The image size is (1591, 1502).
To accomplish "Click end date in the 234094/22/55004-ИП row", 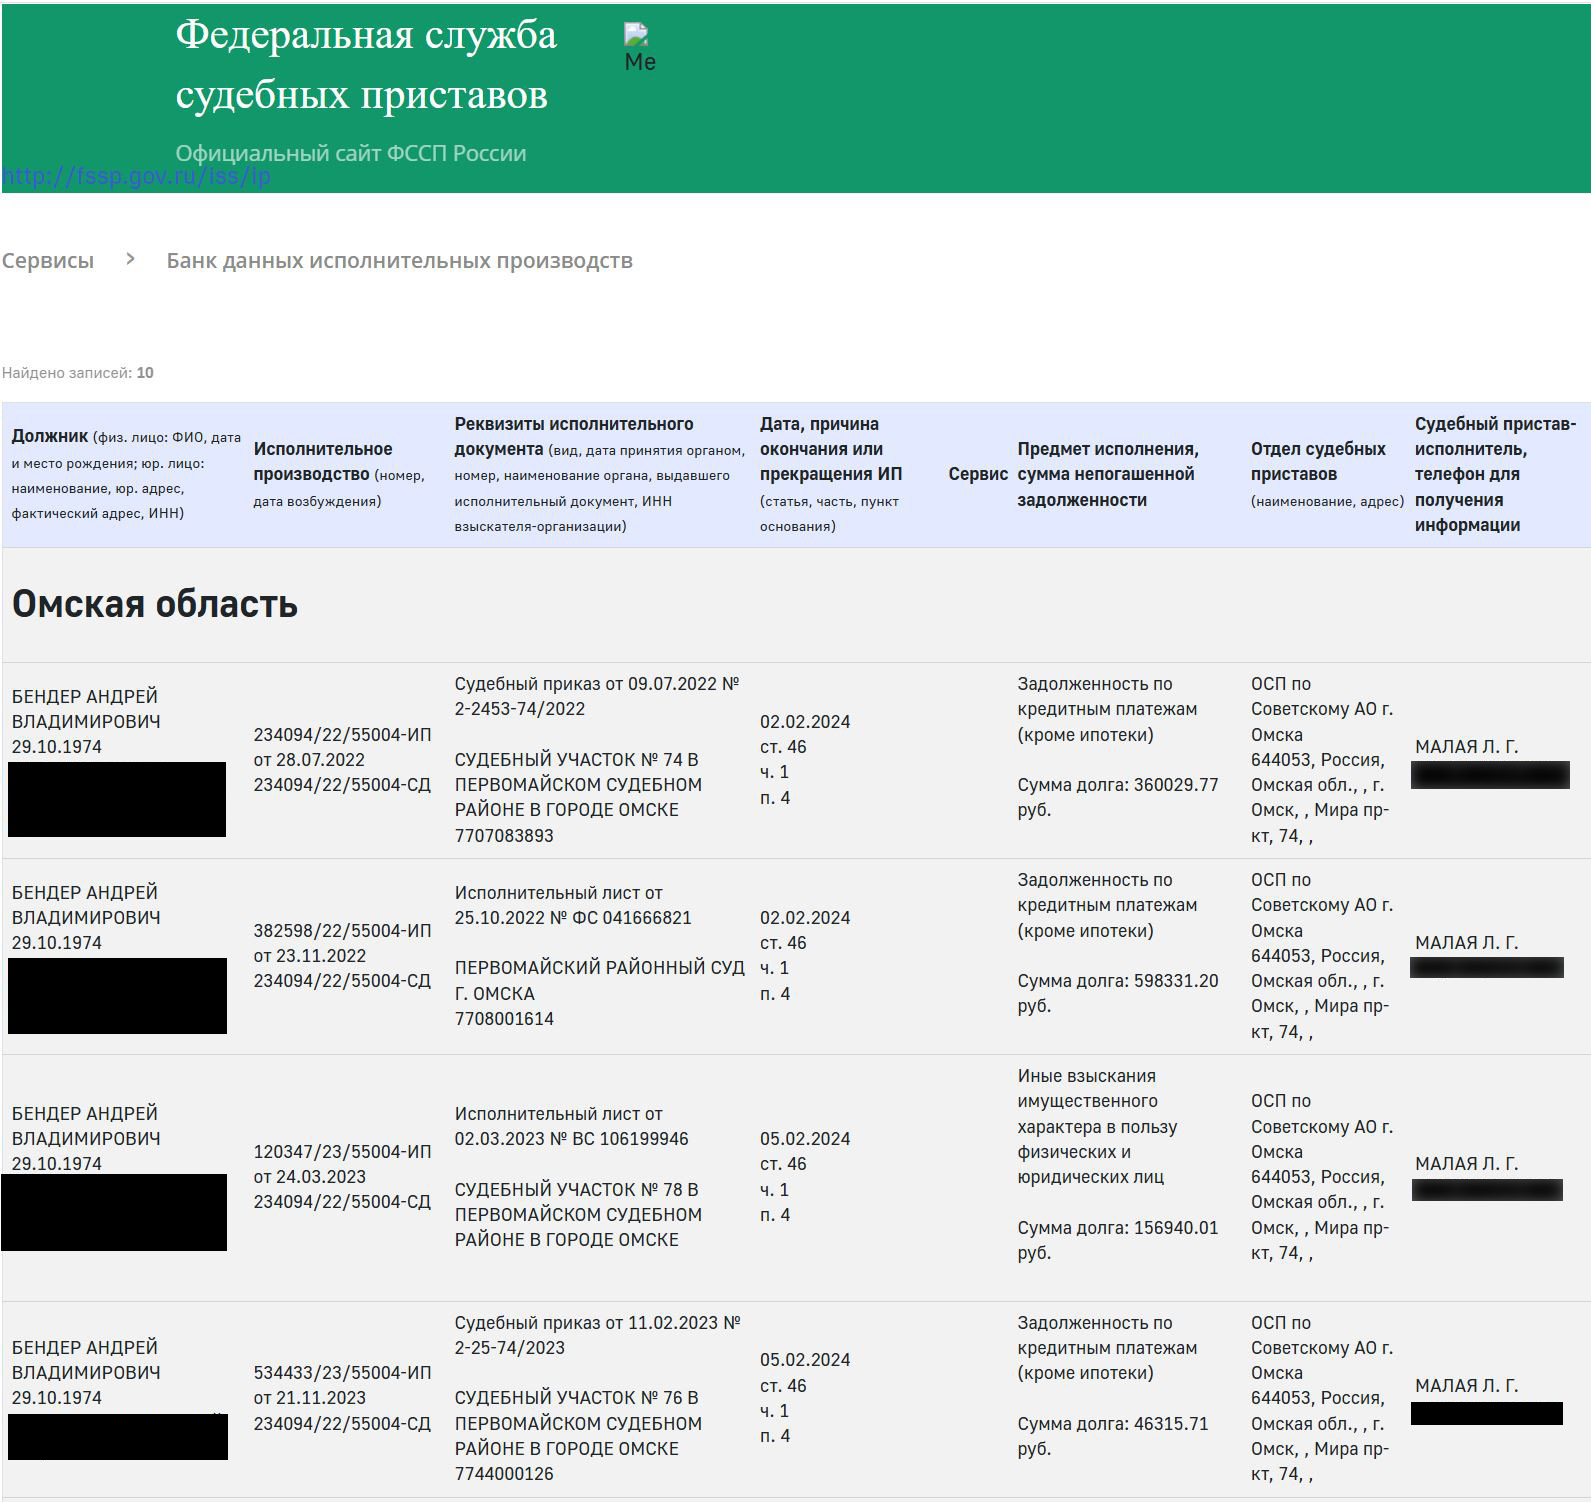I will pyautogui.click(x=805, y=722).
